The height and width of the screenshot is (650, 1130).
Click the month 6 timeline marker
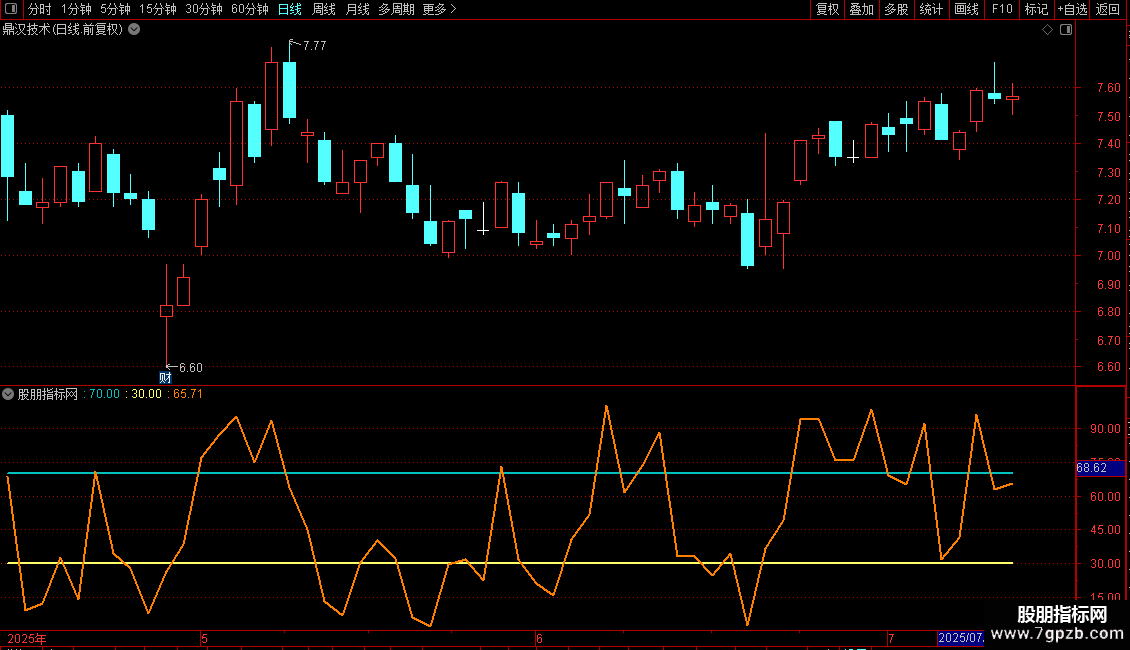pos(539,638)
